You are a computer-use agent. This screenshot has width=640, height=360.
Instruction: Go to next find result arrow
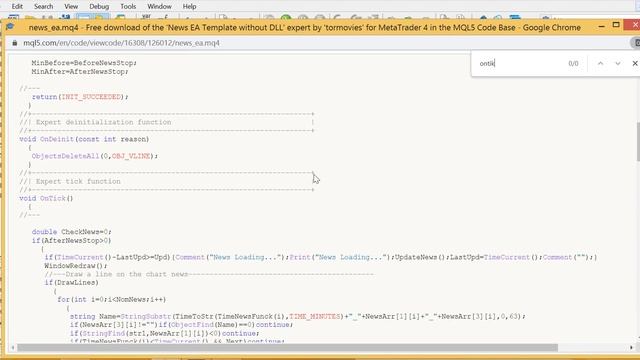click(x=618, y=63)
